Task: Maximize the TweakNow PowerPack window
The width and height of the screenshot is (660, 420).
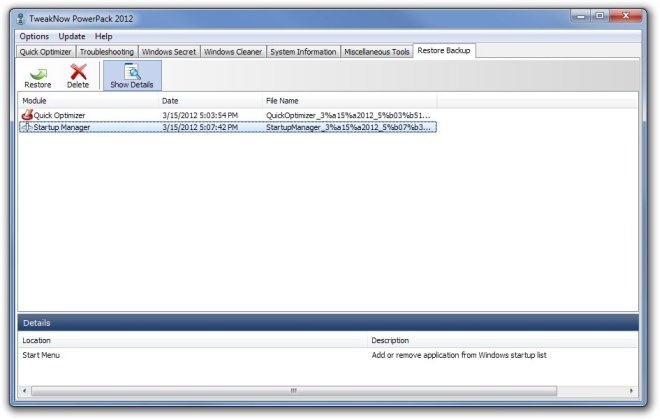Action: point(600,16)
